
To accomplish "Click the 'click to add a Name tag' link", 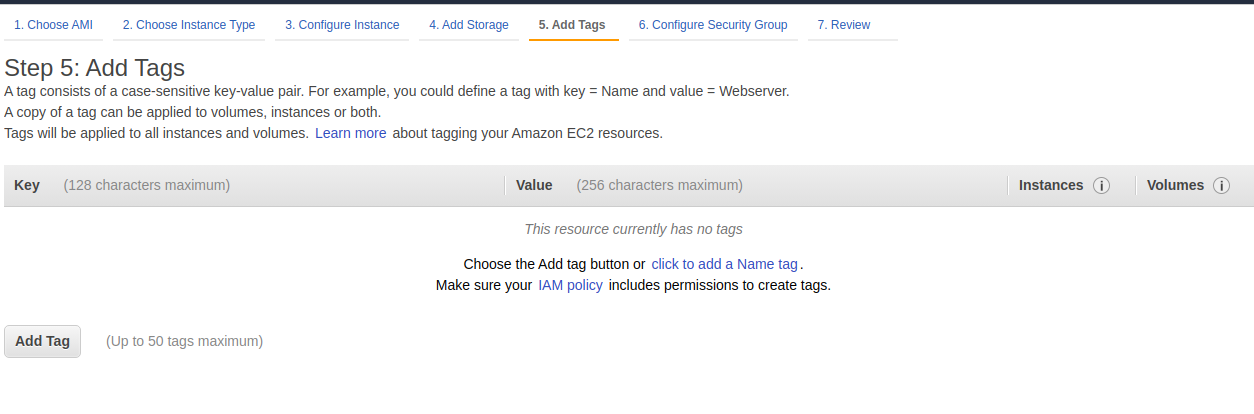I will (724, 264).
